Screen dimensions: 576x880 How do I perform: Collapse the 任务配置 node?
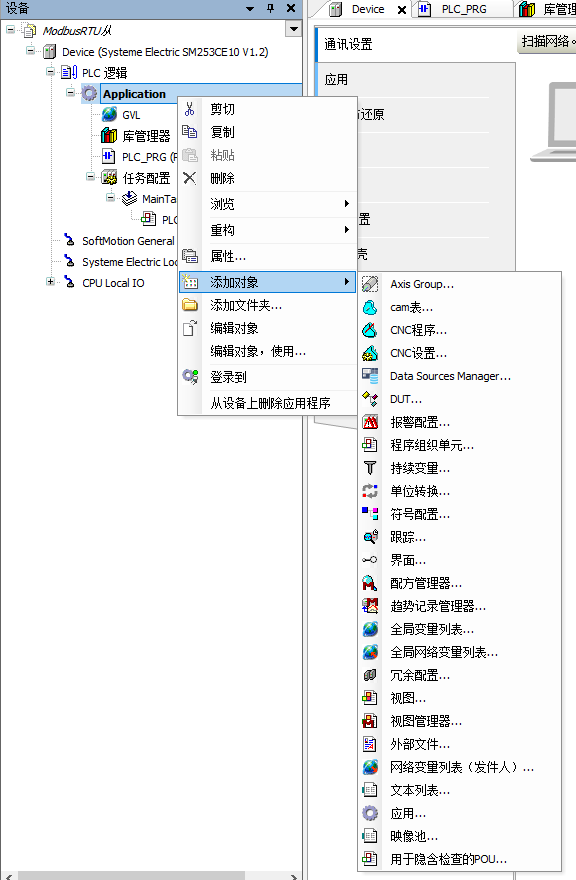[x=90, y=176]
